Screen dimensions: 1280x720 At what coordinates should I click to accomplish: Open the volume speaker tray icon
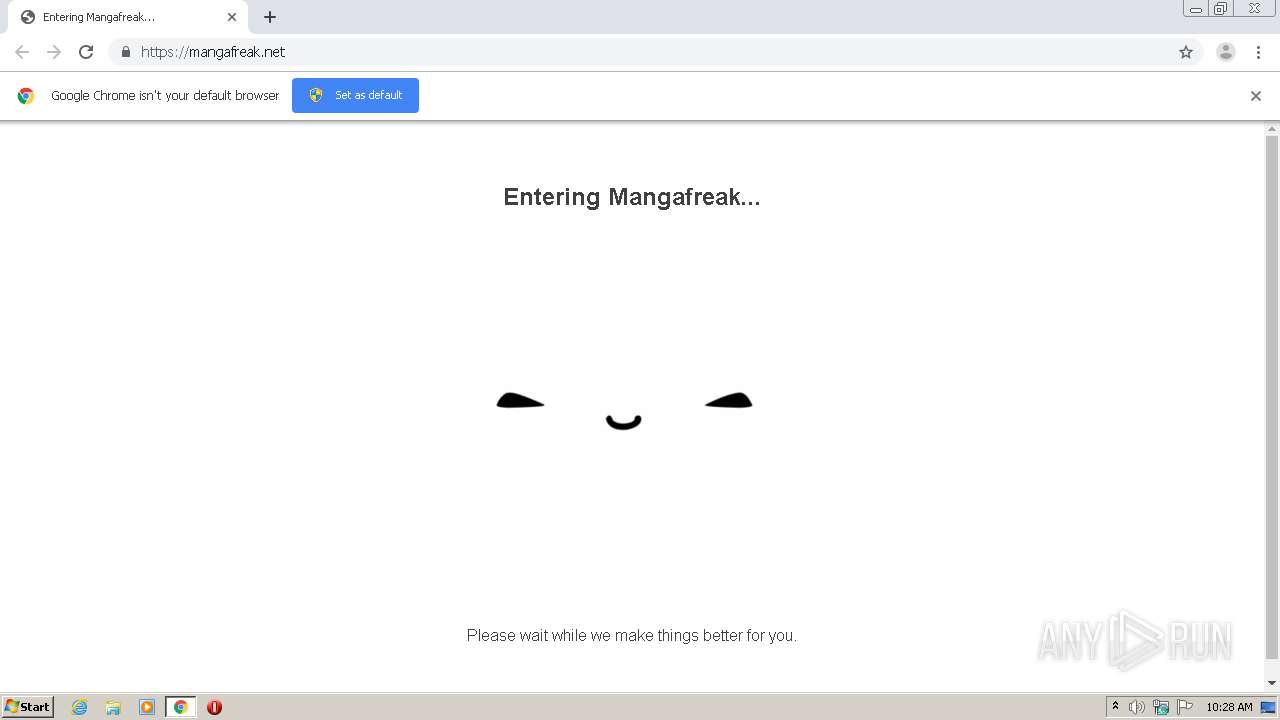[x=1137, y=707]
